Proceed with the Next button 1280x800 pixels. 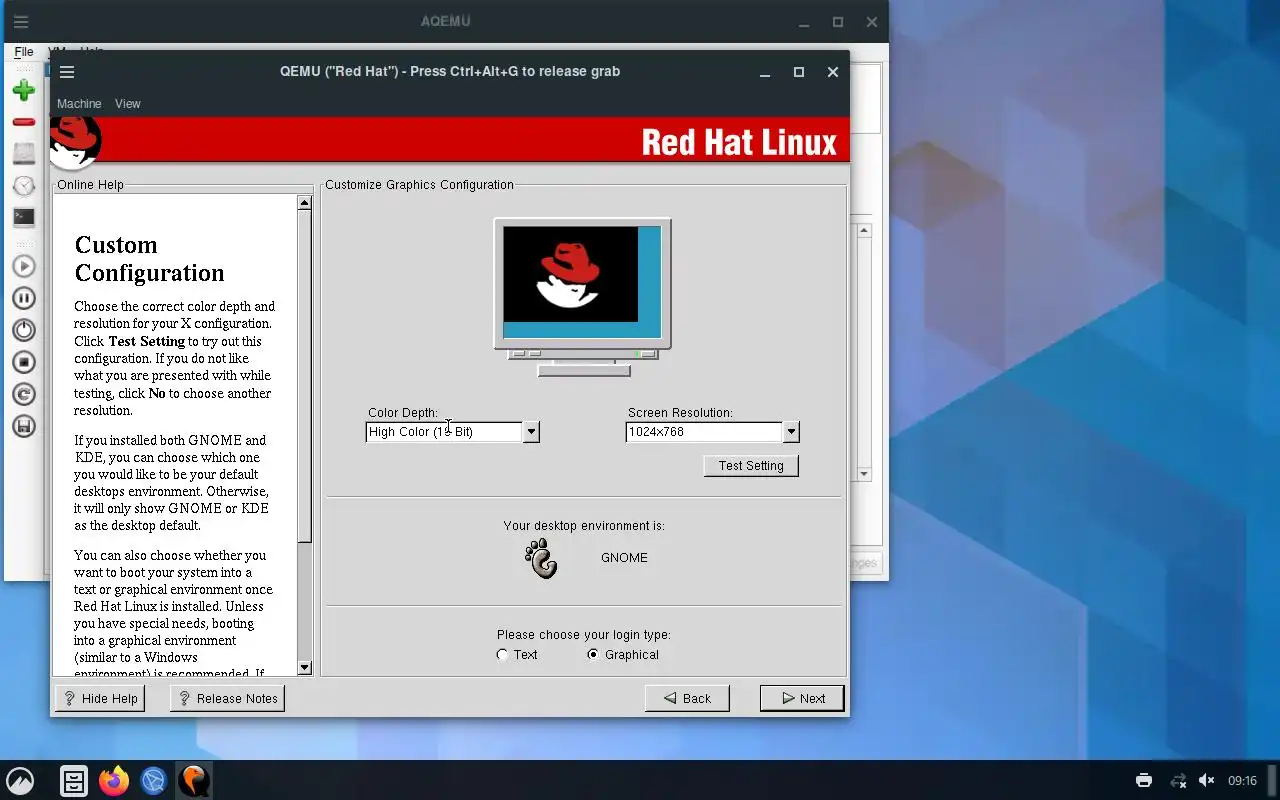click(x=802, y=699)
